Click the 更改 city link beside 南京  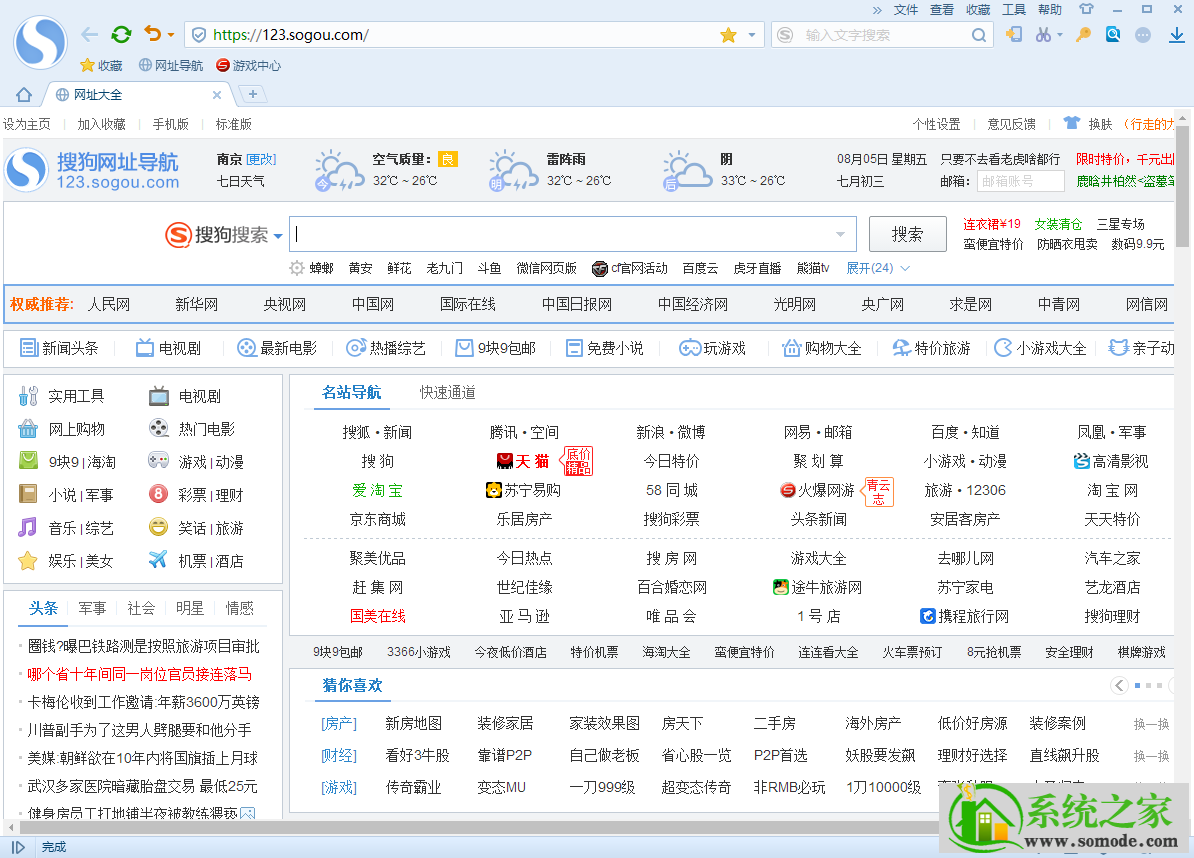(261, 159)
